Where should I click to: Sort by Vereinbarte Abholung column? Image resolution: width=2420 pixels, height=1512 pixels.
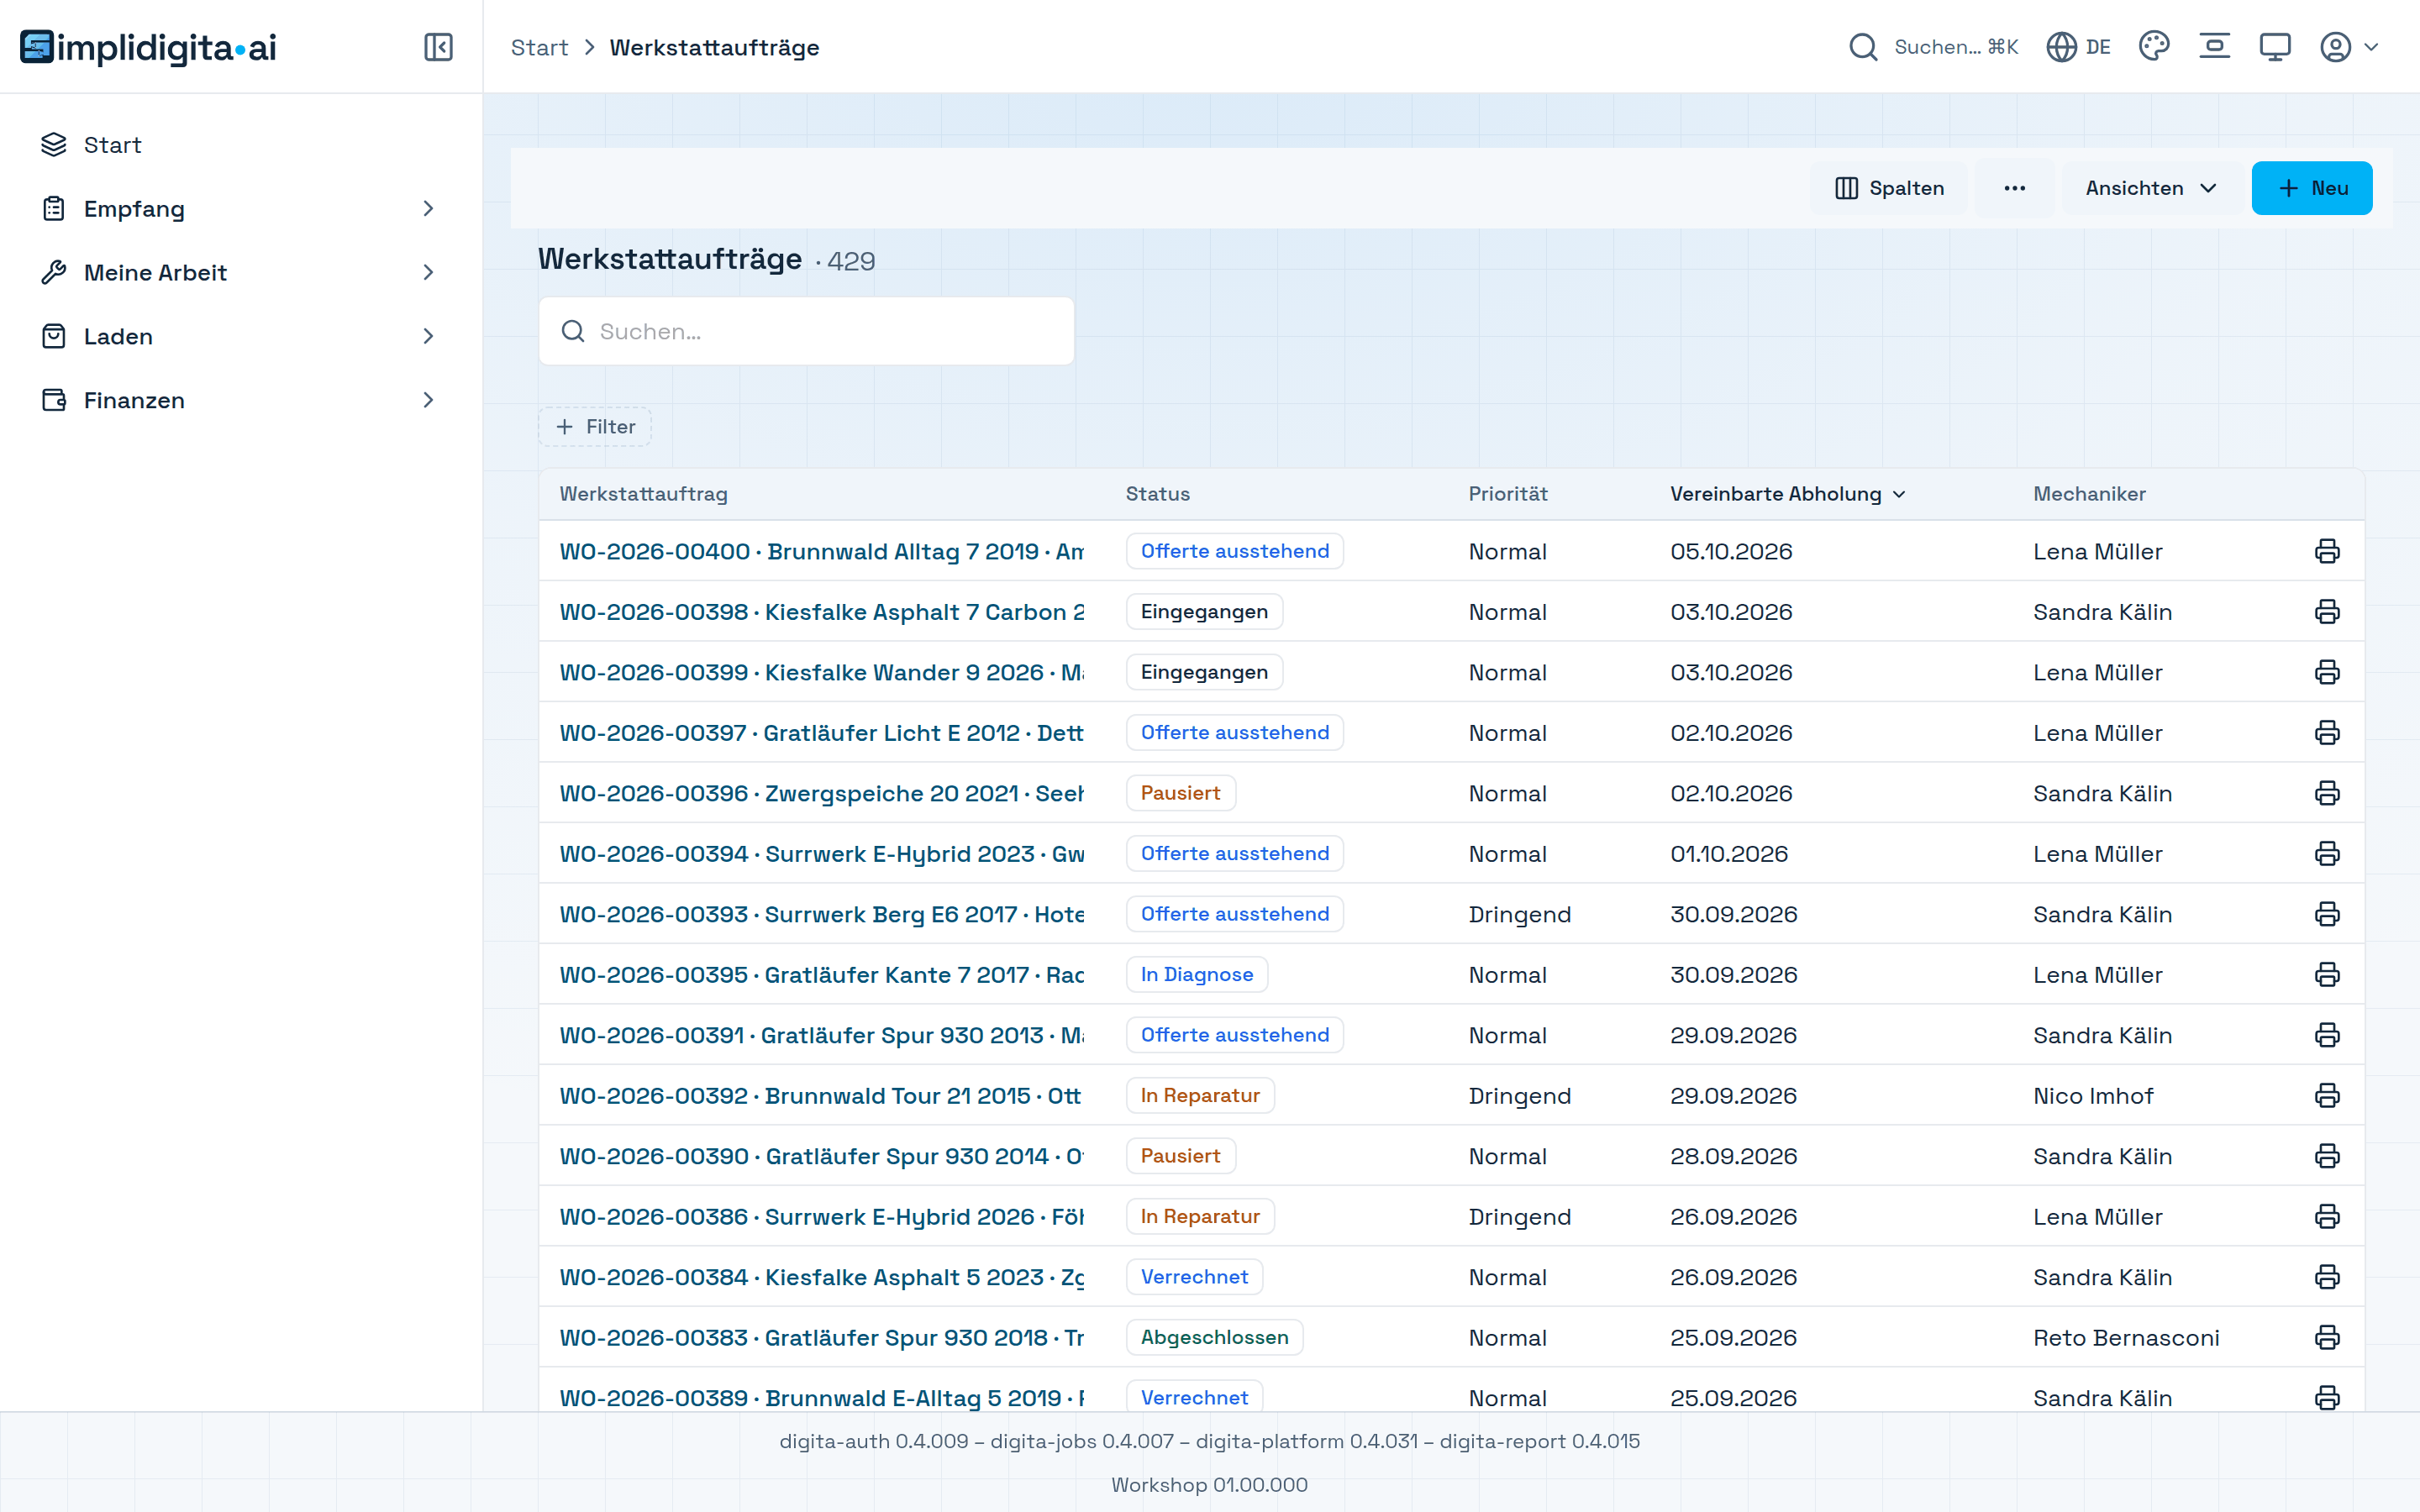1787,494
